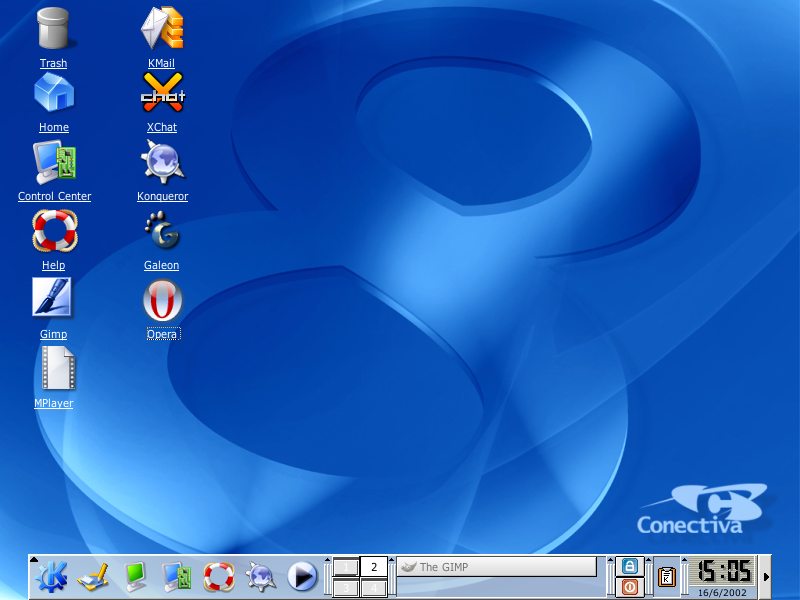Launch Konqueror from the panel
Viewport: 800px width, 600px height.
[261, 577]
